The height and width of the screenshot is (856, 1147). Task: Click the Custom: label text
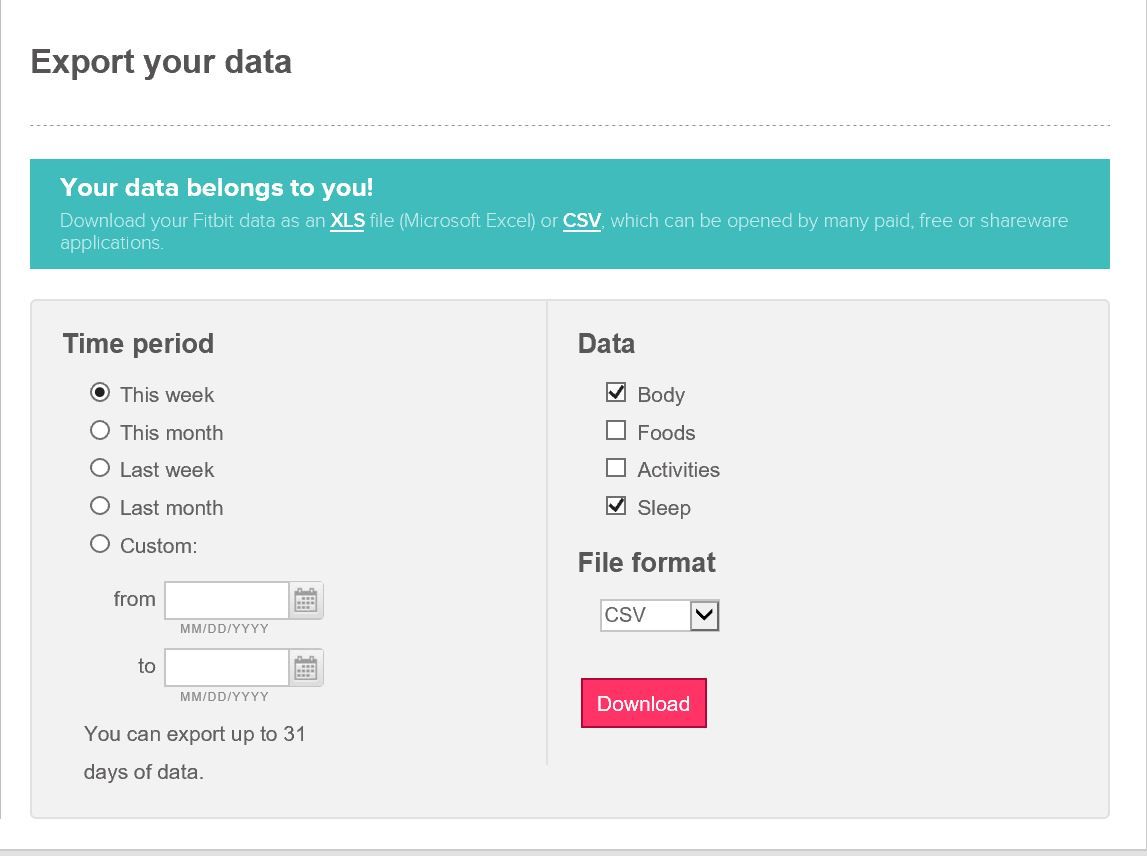click(158, 546)
